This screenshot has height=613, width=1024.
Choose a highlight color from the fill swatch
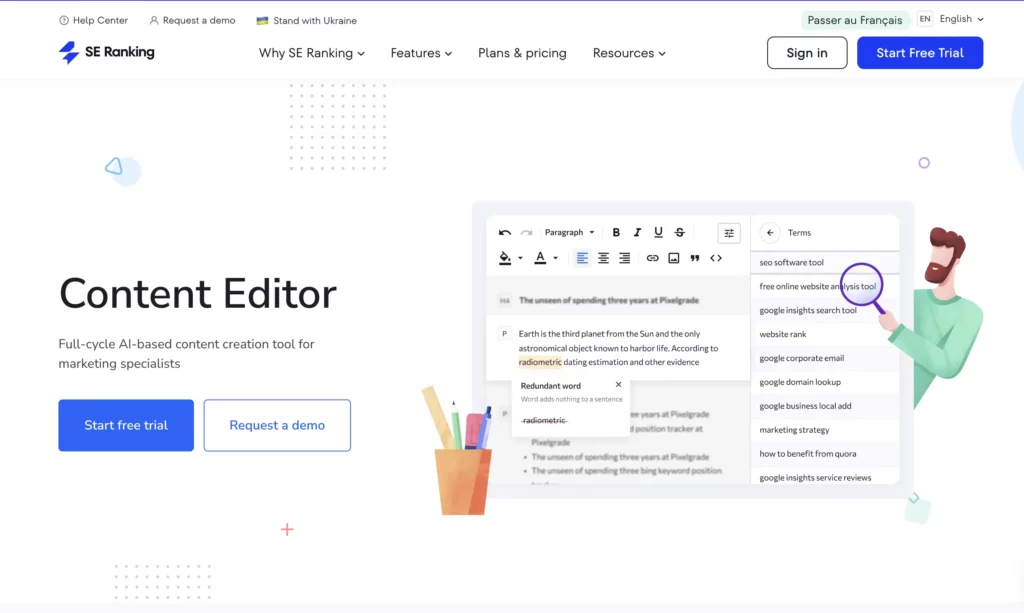pyautogui.click(x=503, y=257)
